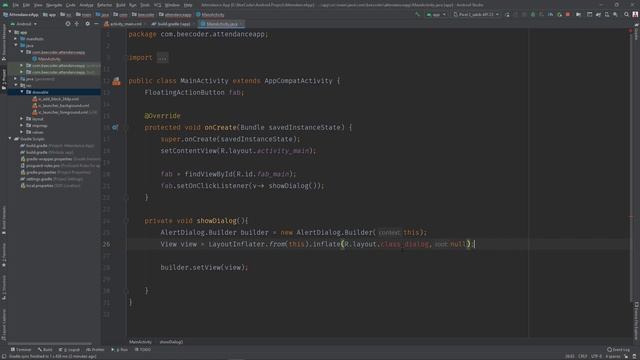Click the CRLF line separator status entry
This screenshot has height=360, width=640.
pyautogui.click(x=582, y=356)
